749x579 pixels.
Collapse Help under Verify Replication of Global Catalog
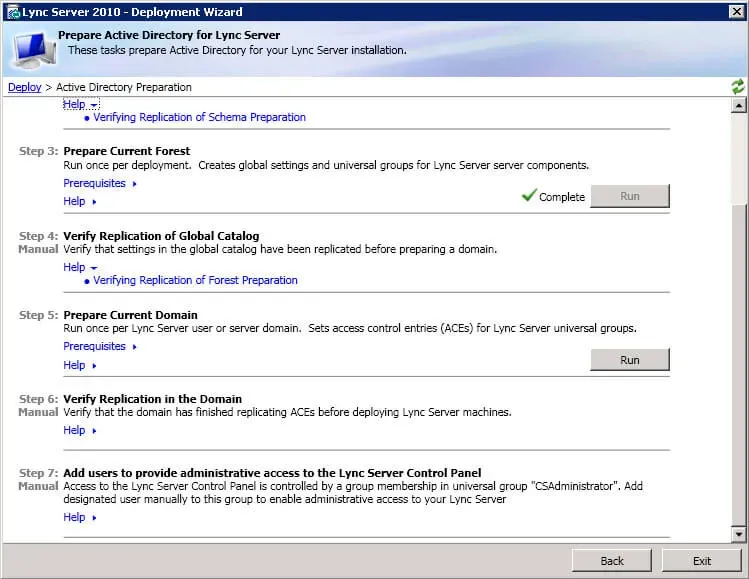[80, 268]
